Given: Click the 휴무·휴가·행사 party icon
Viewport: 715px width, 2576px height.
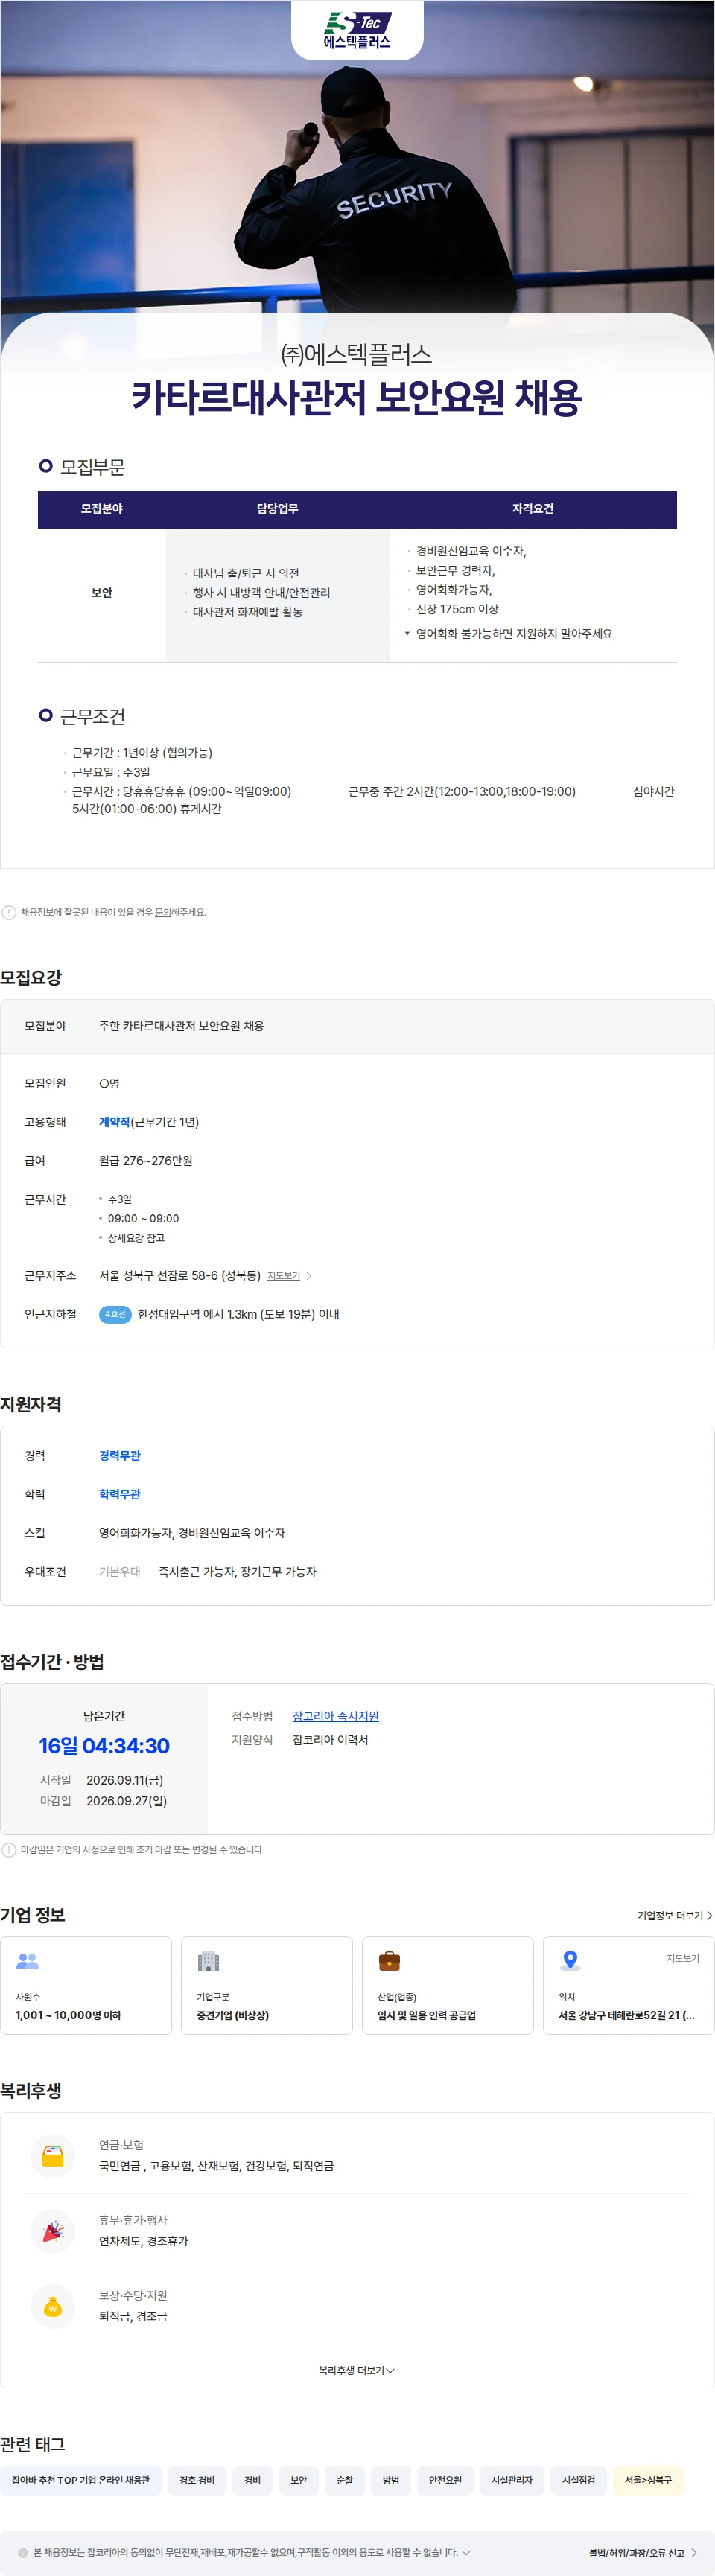Looking at the screenshot, I should pyautogui.click(x=53, y=2231).
